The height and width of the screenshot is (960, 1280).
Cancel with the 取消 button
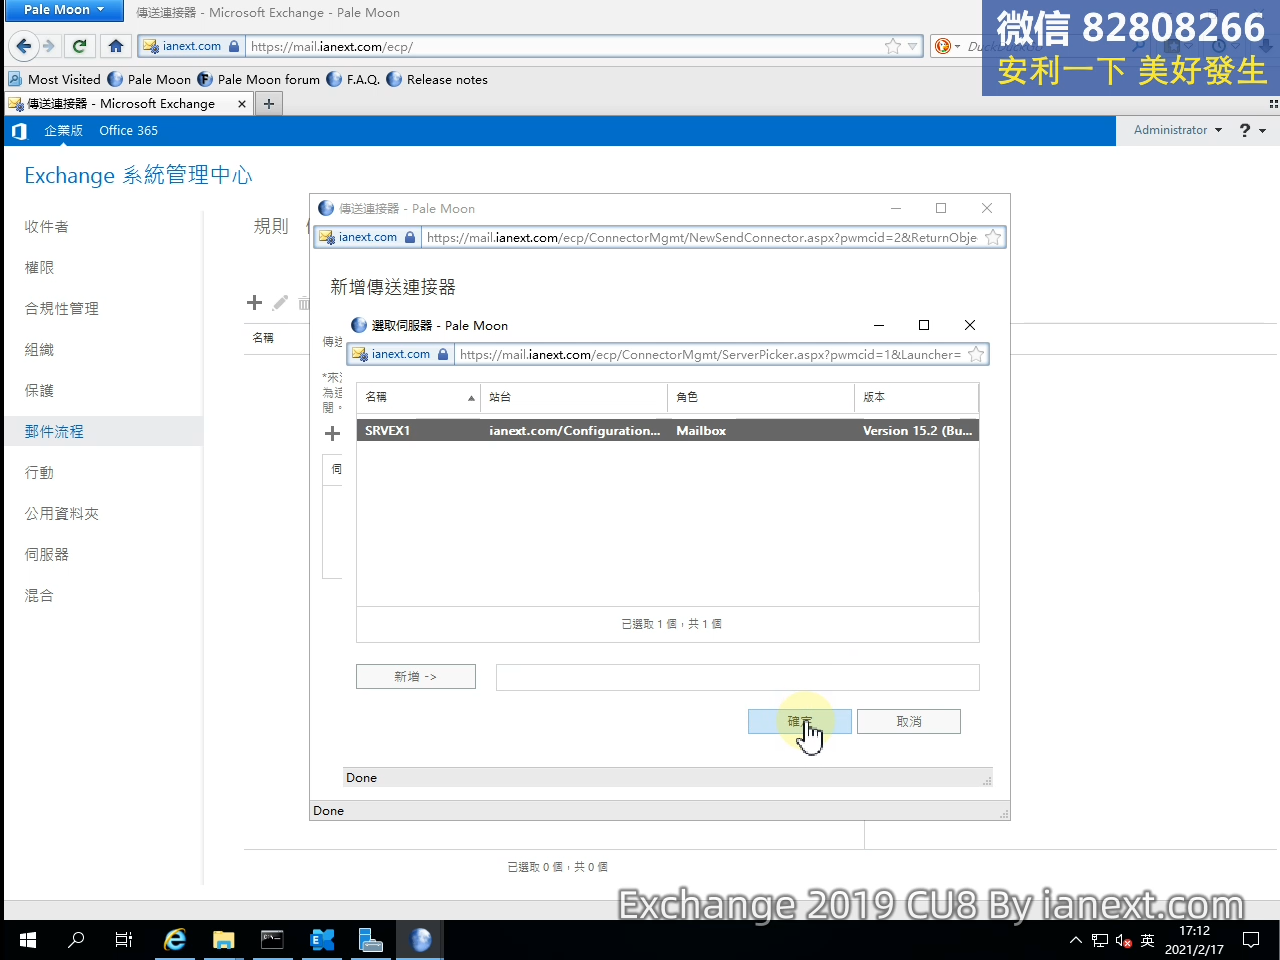pos(909,721)
